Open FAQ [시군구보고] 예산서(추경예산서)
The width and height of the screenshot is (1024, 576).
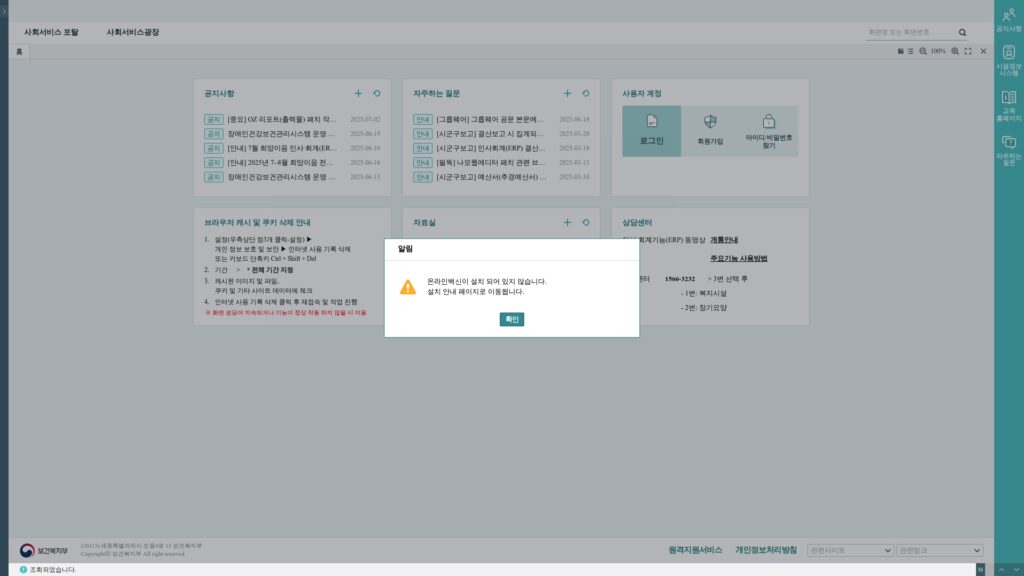pyautogui.click(x=490, y=177)
